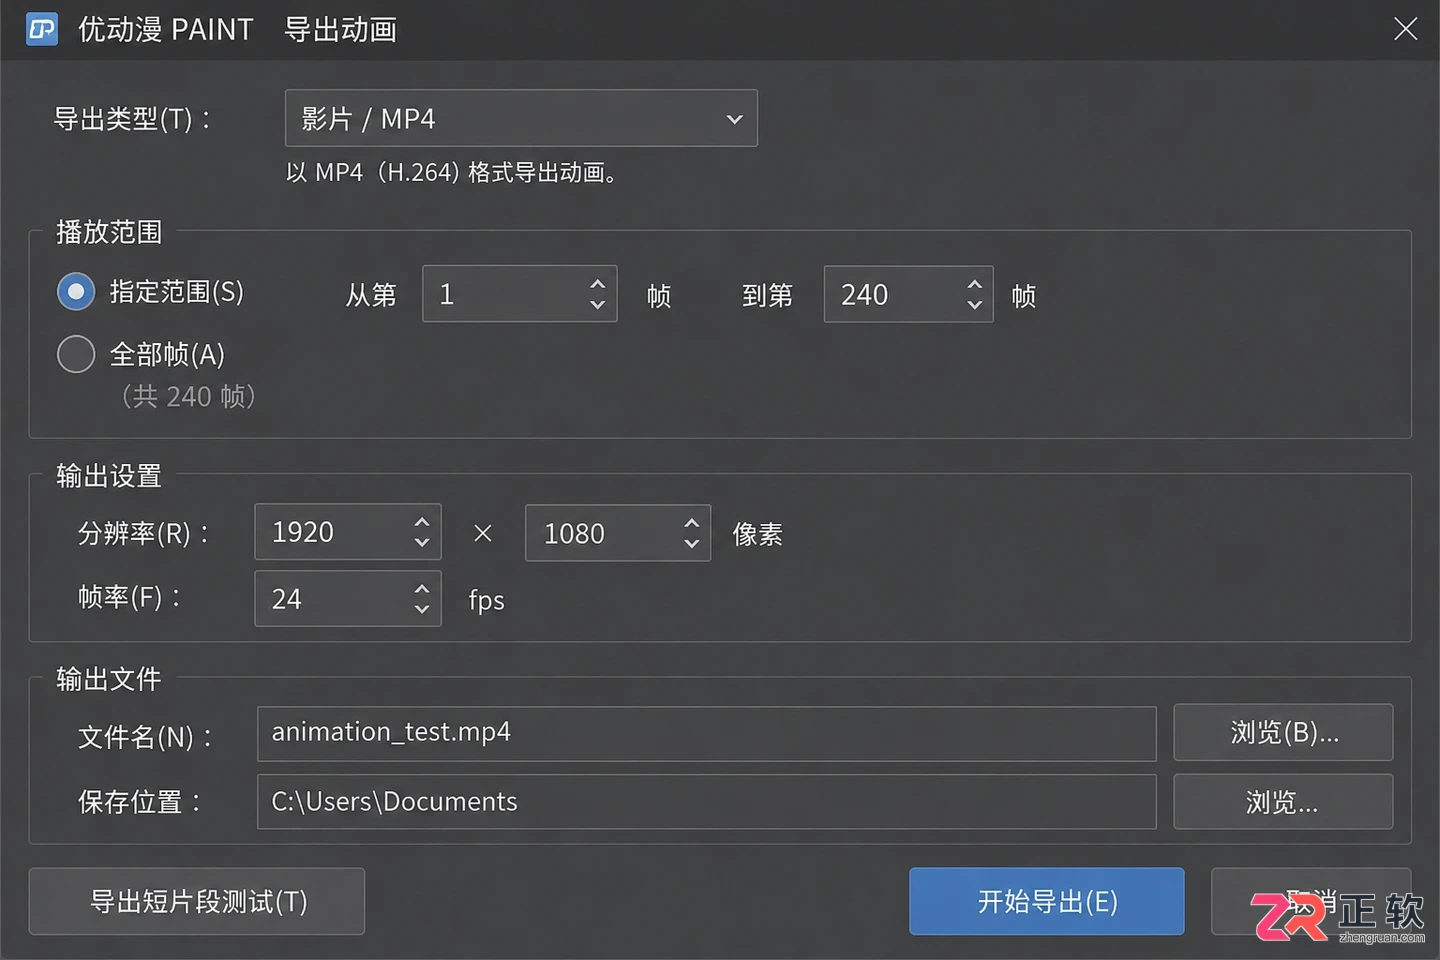This screenshot has height=960, width=1440.
Task: Click the 保存位置 label
Action: [x=140, y=802]
